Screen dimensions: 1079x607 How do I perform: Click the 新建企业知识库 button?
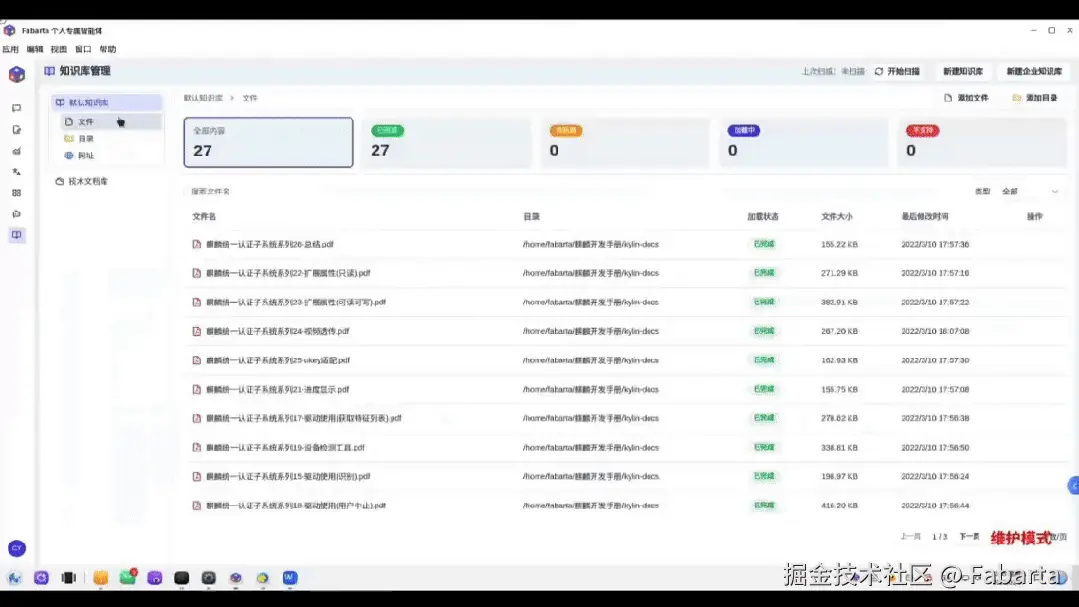pyautogui.click(x=1034, y=71)
